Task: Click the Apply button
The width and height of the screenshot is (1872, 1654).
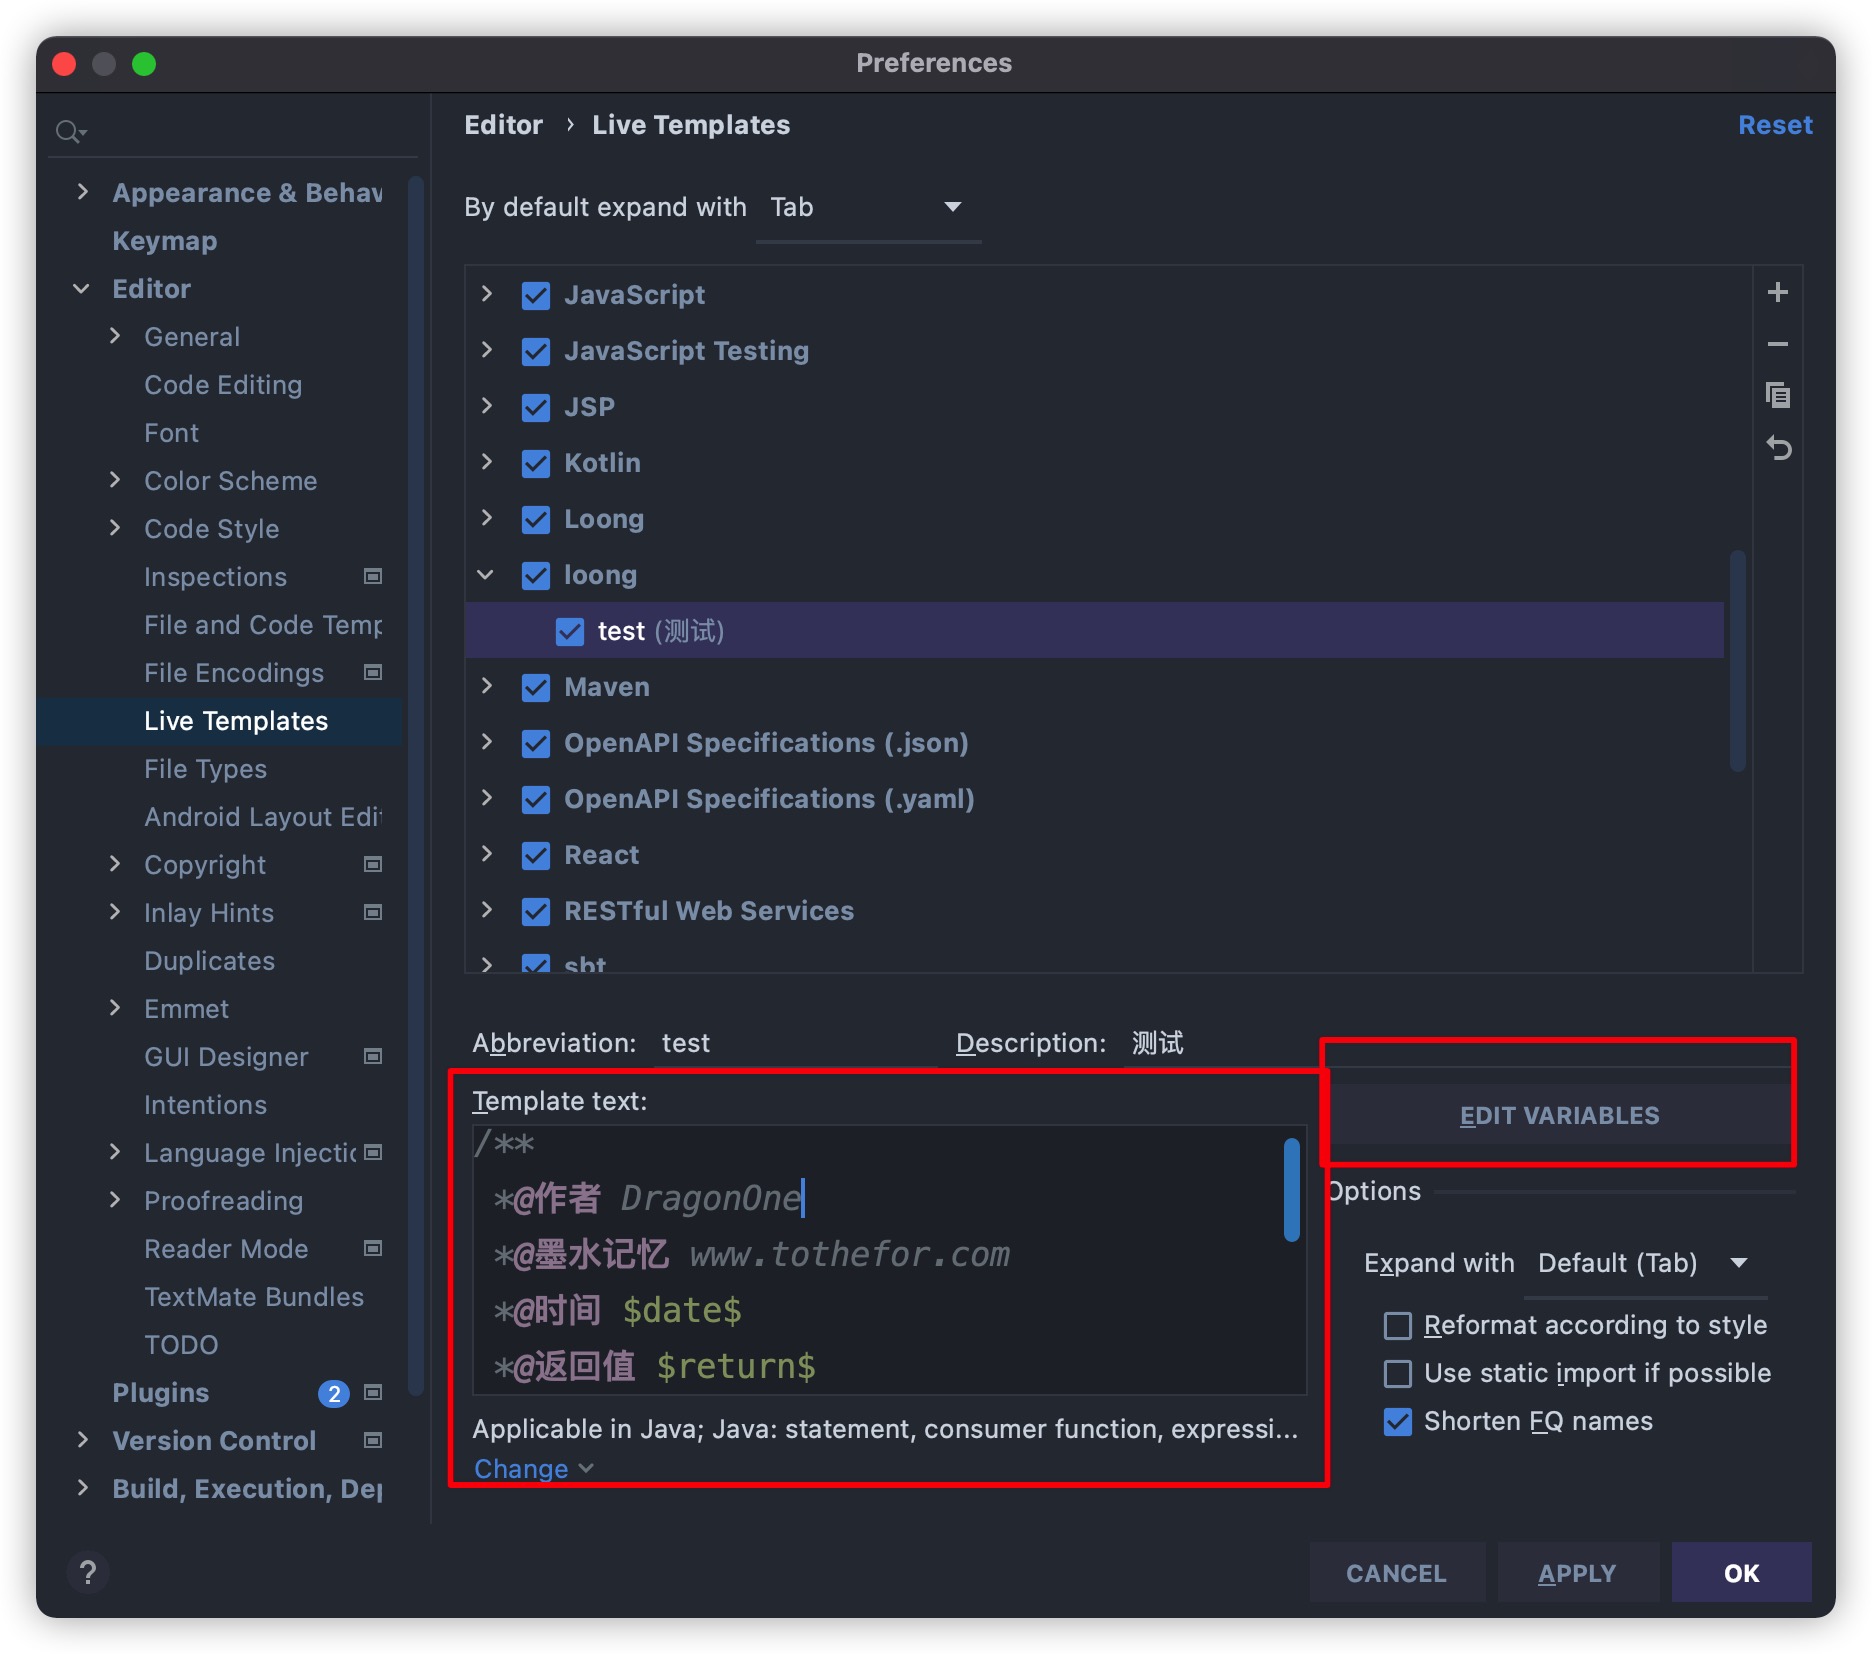Action: click(x=1577, y=1573)
